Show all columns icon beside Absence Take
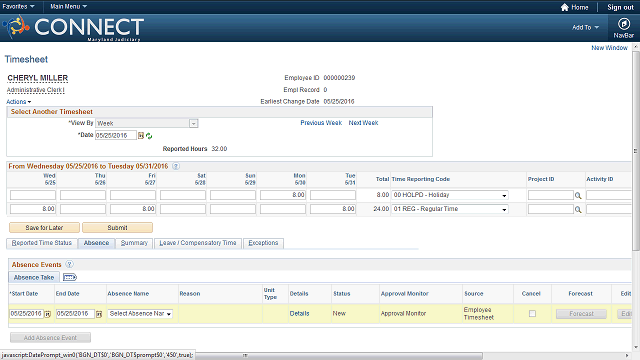This screenshot has width=640, height=360. coord(70,278)
